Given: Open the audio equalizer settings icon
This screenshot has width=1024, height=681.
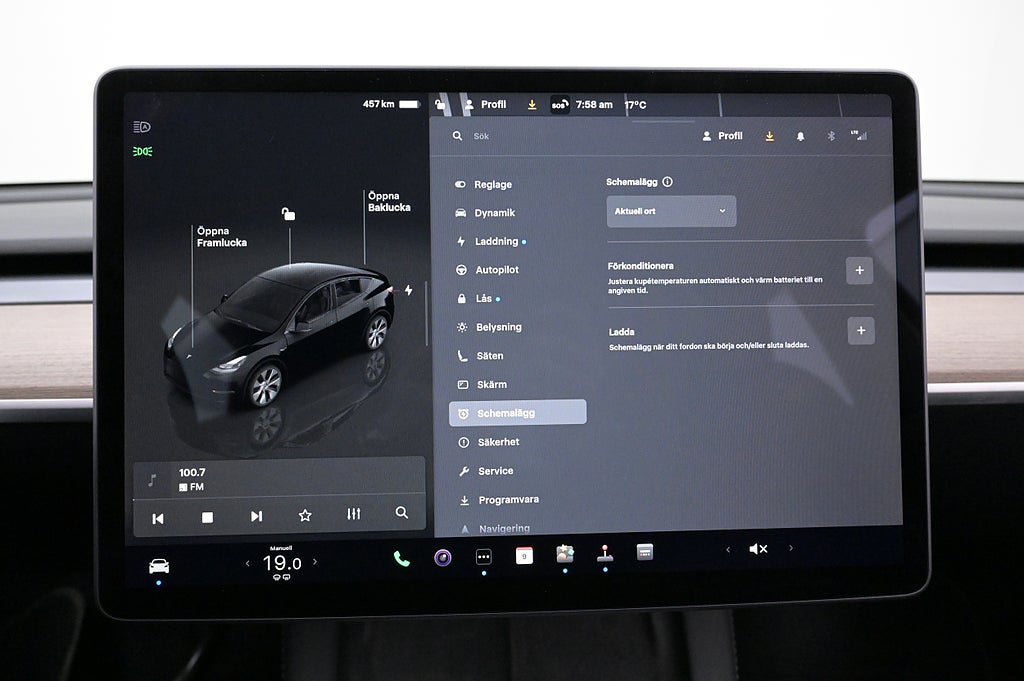Looking at the screenshot, I should [353, 514].
